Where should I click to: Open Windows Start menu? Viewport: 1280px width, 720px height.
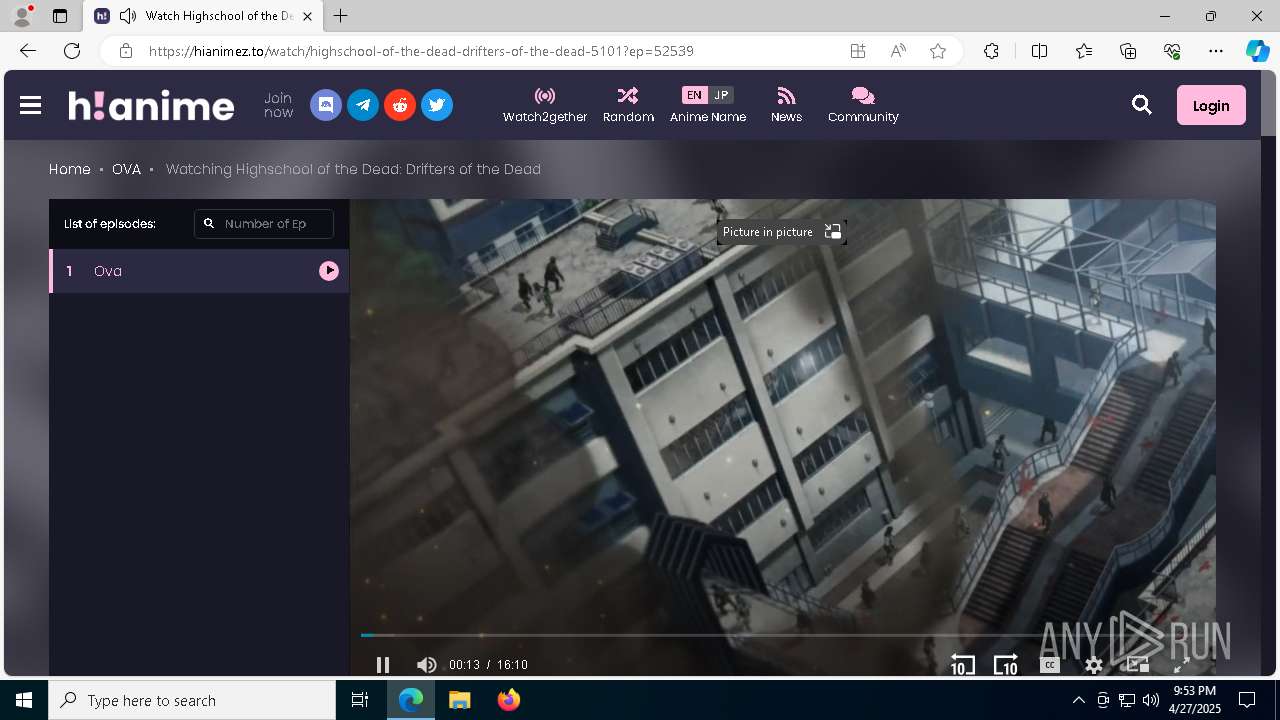pyautogui.click(x=24, y=700)
